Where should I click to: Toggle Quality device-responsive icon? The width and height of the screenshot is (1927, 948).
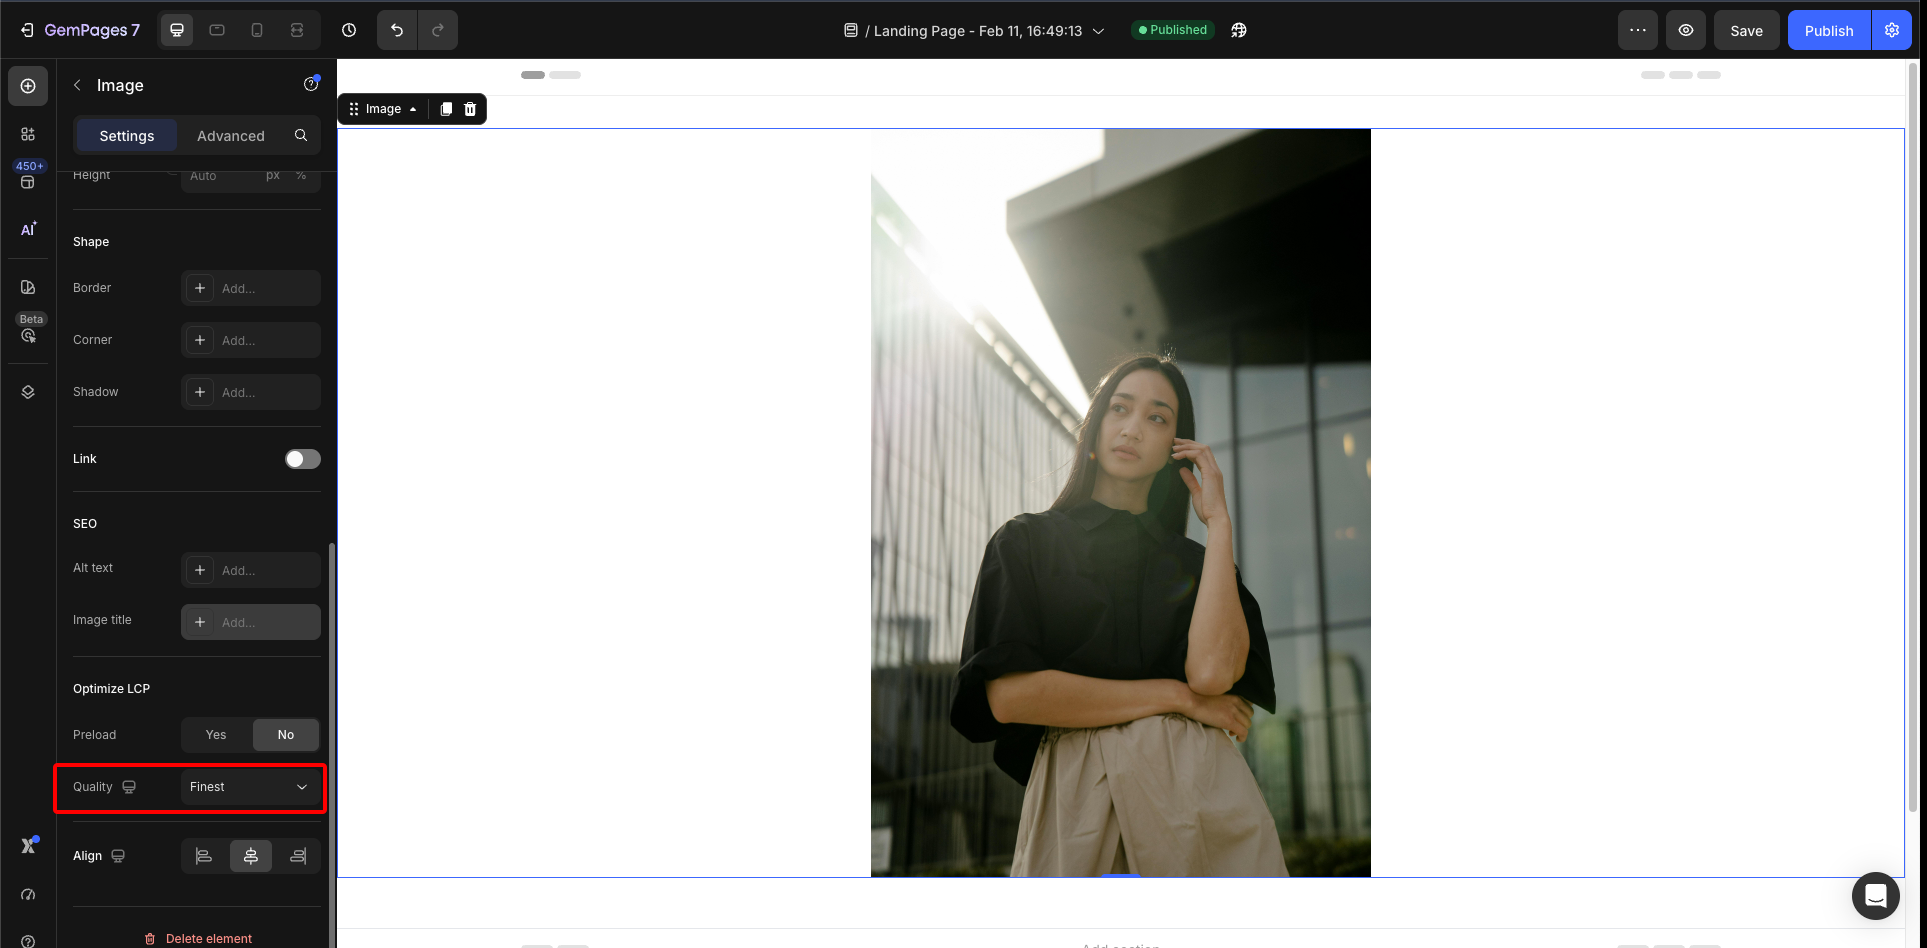[129, 787]
